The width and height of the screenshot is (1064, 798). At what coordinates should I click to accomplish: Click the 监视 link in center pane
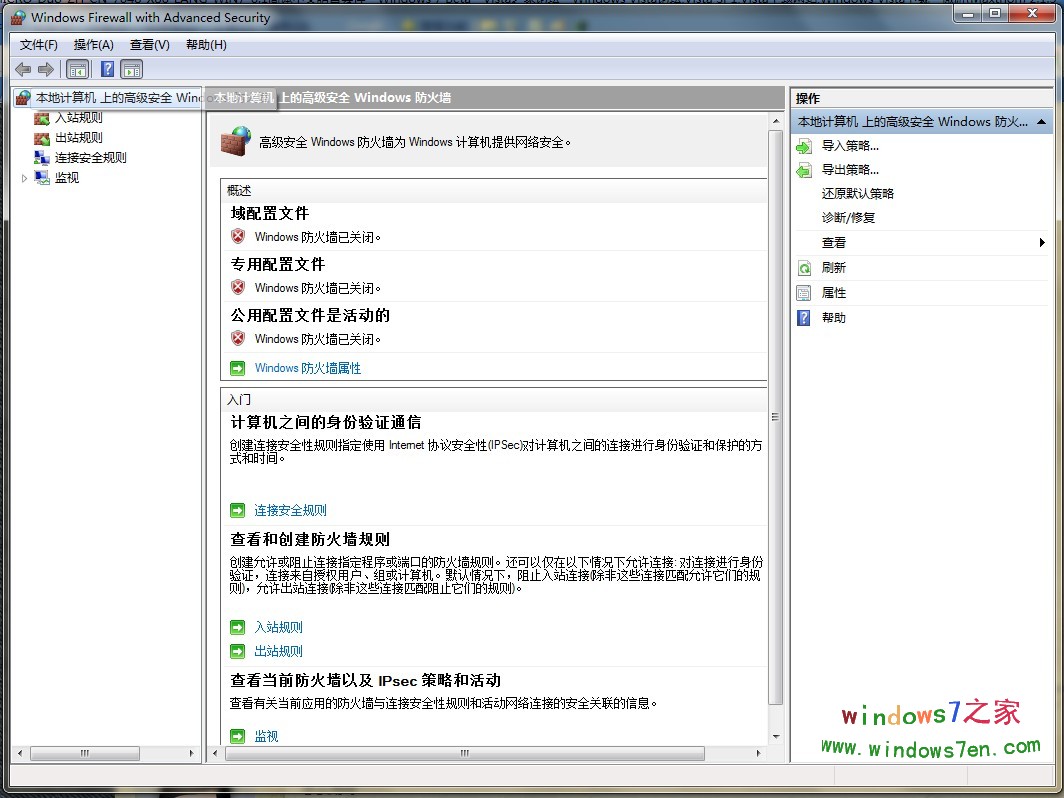coord(266,736)
